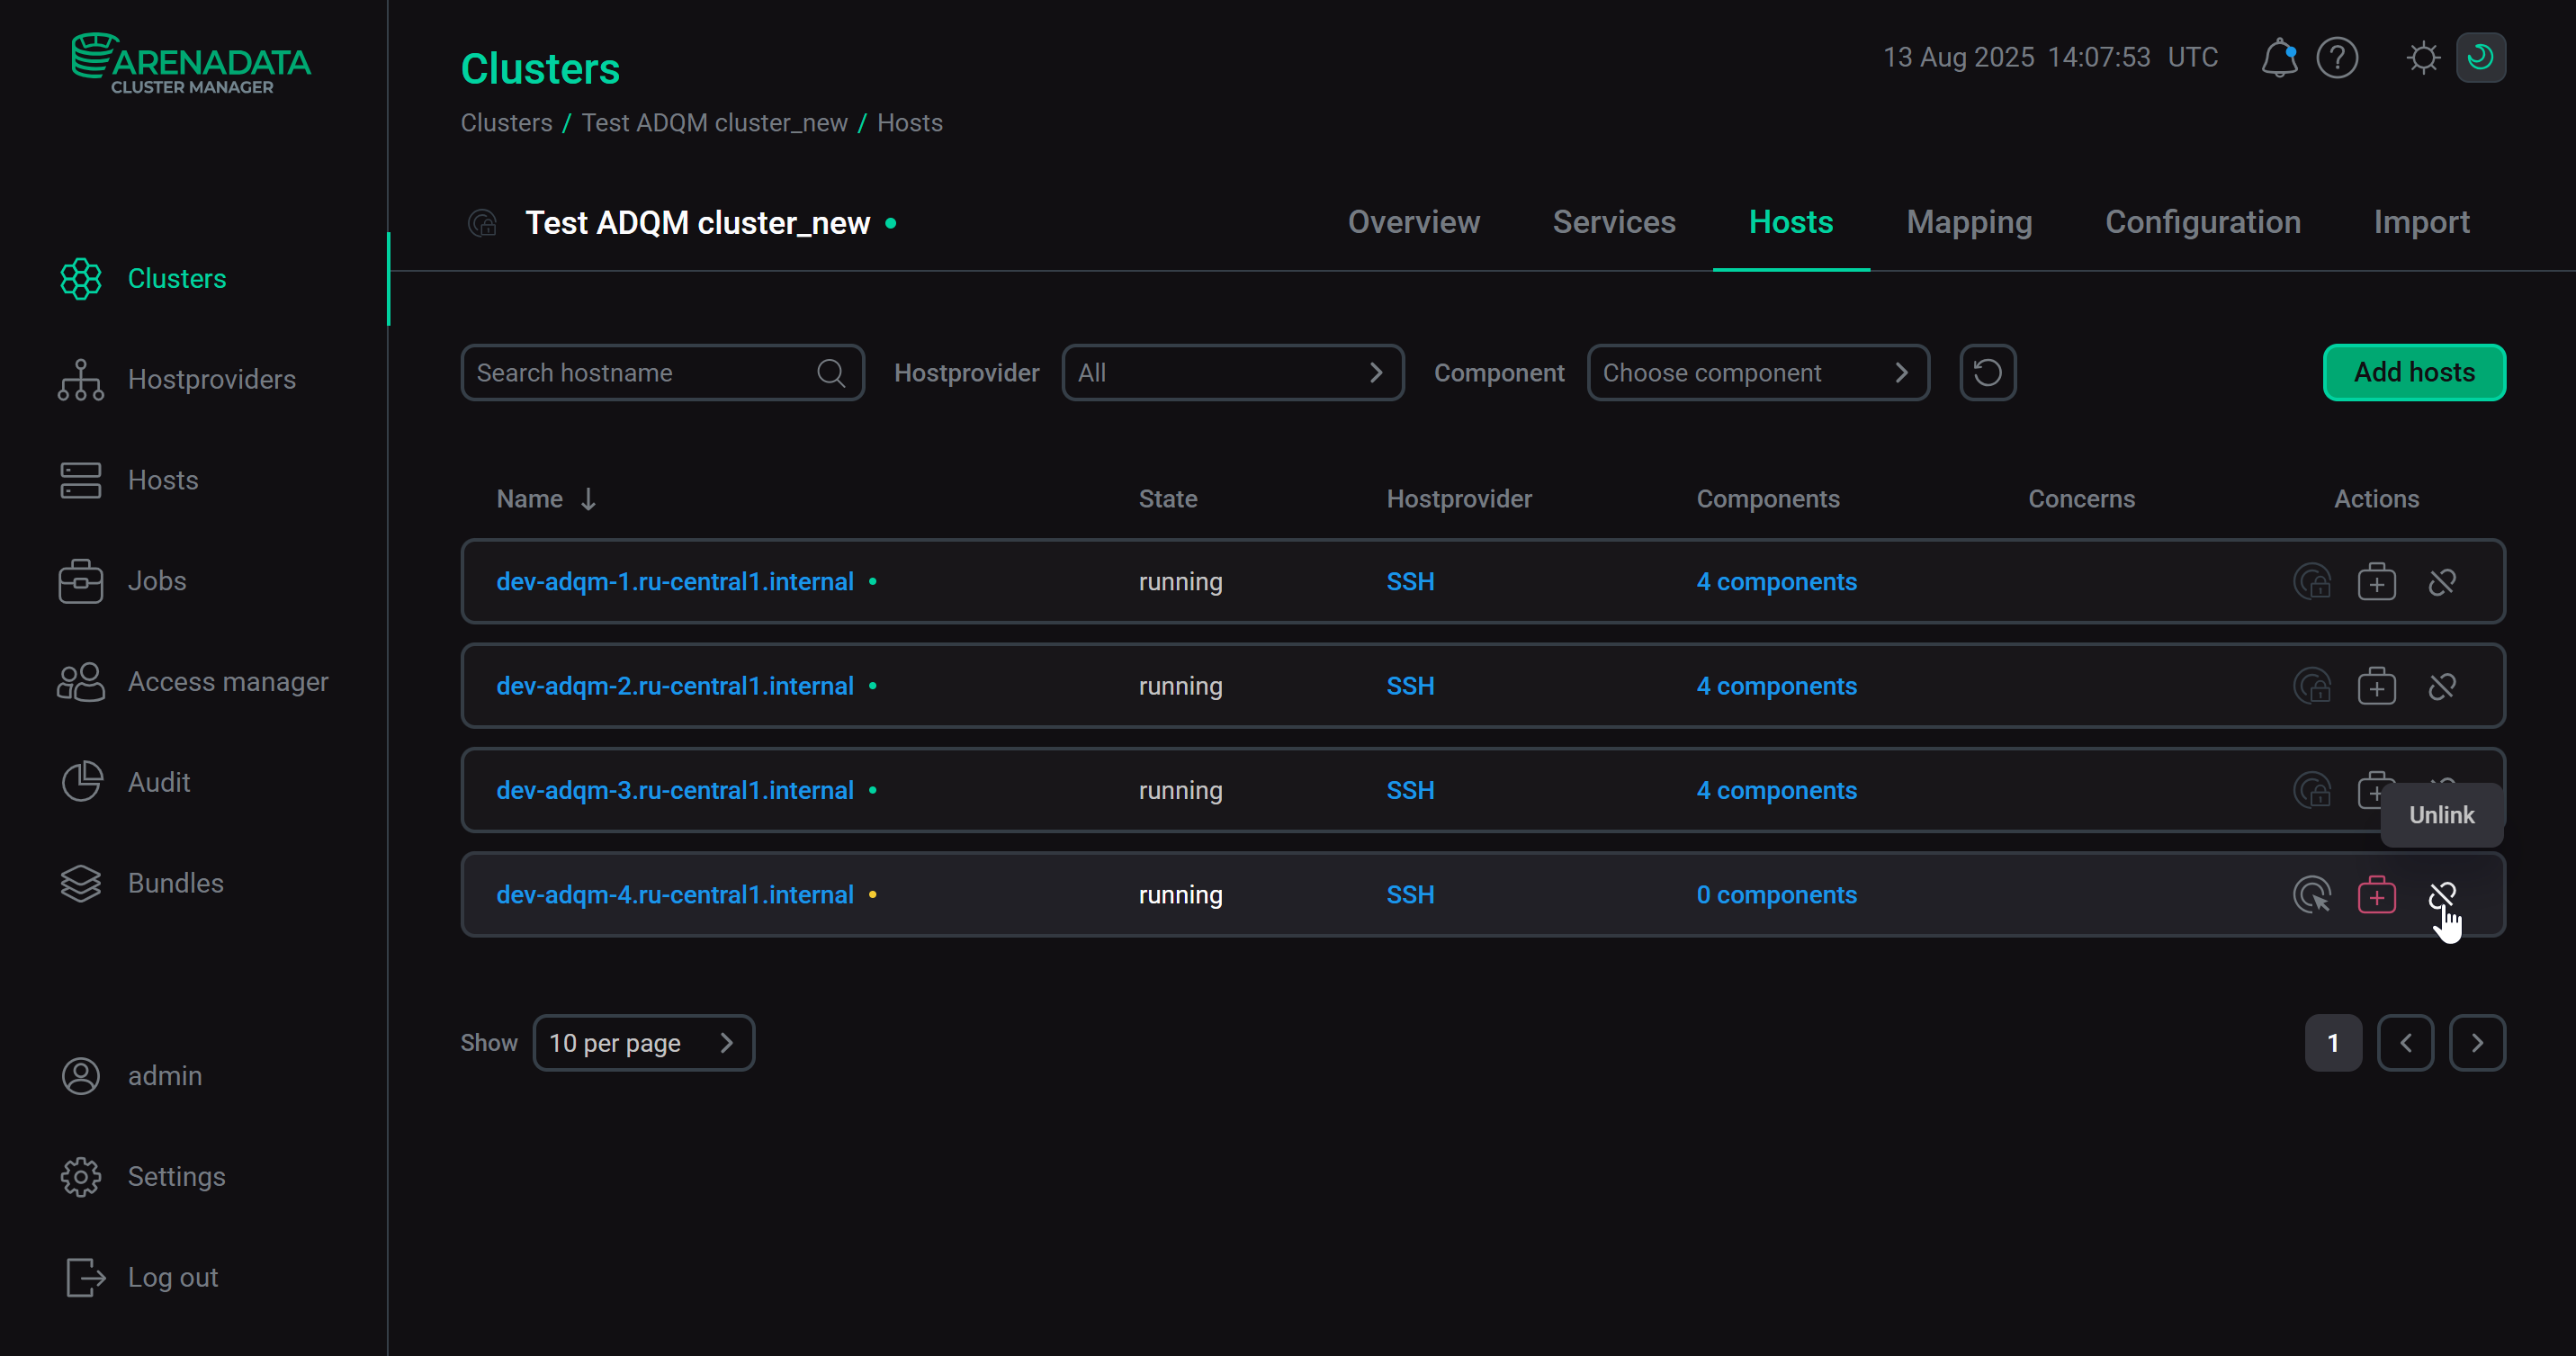Open host dev-adqm-2.ru-central1.internal
The image size is (2576, 1356).
(x=675, y=686)
